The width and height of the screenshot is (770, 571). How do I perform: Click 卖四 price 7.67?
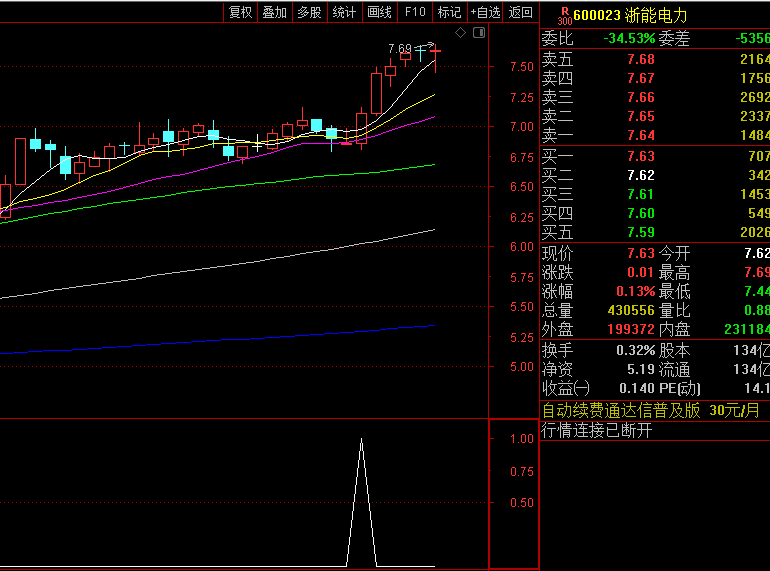(x=641, y=79)
